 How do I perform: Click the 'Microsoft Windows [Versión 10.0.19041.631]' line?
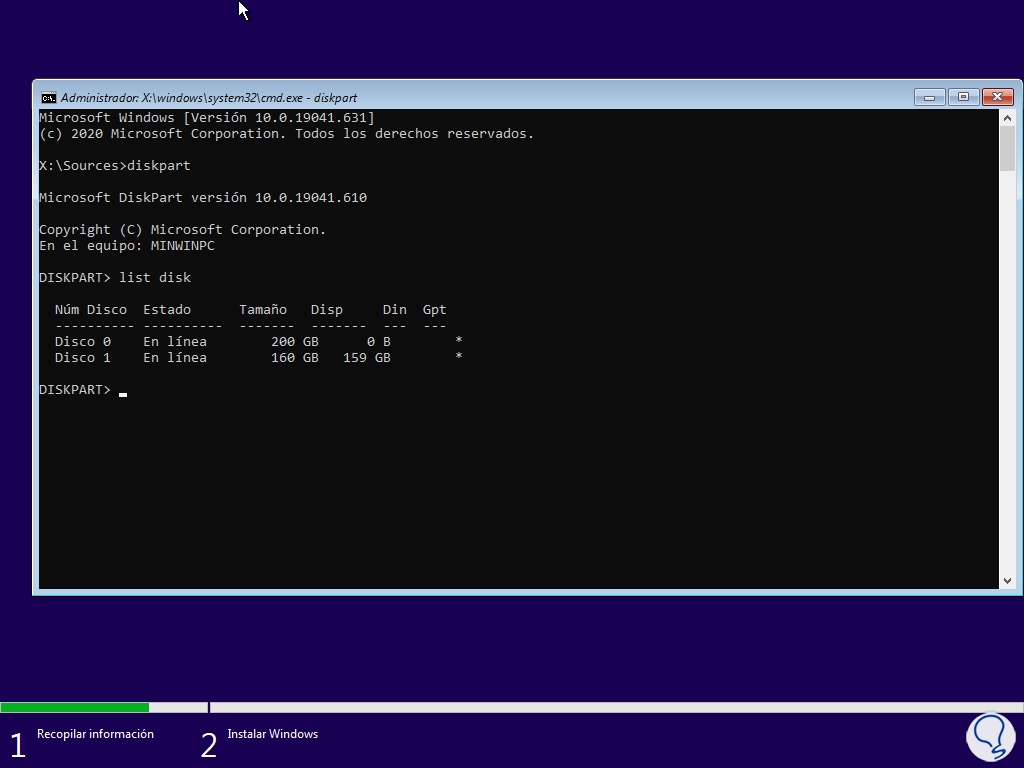point(207,118)
